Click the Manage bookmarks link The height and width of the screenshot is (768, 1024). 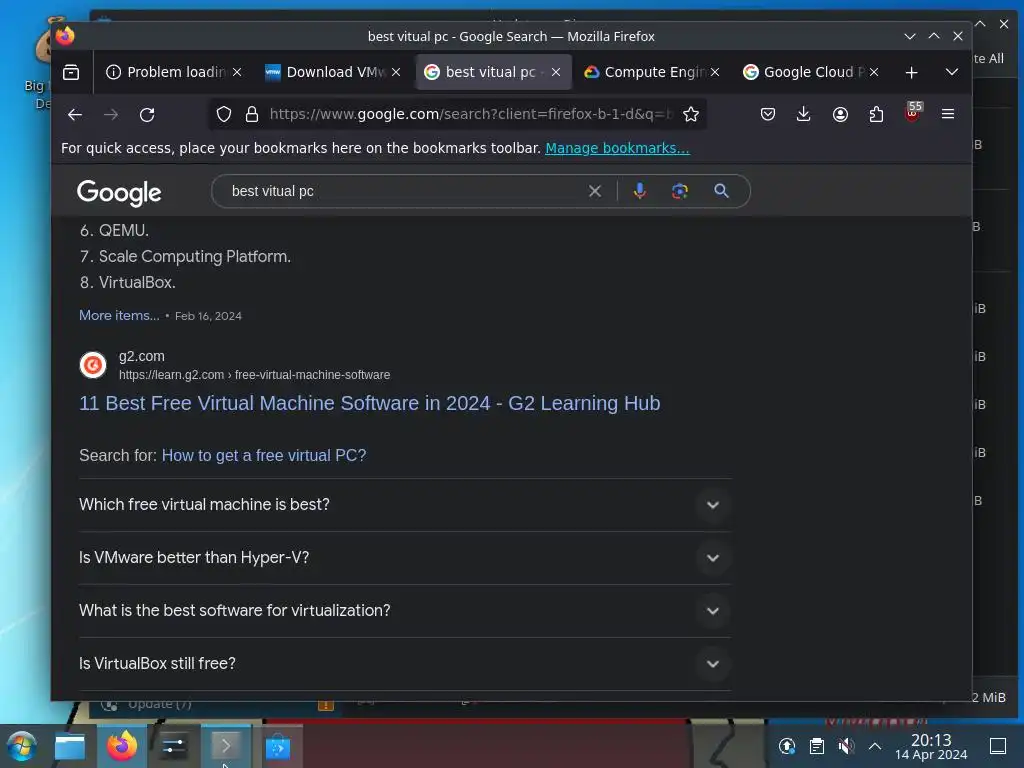(x=617, y=148)
